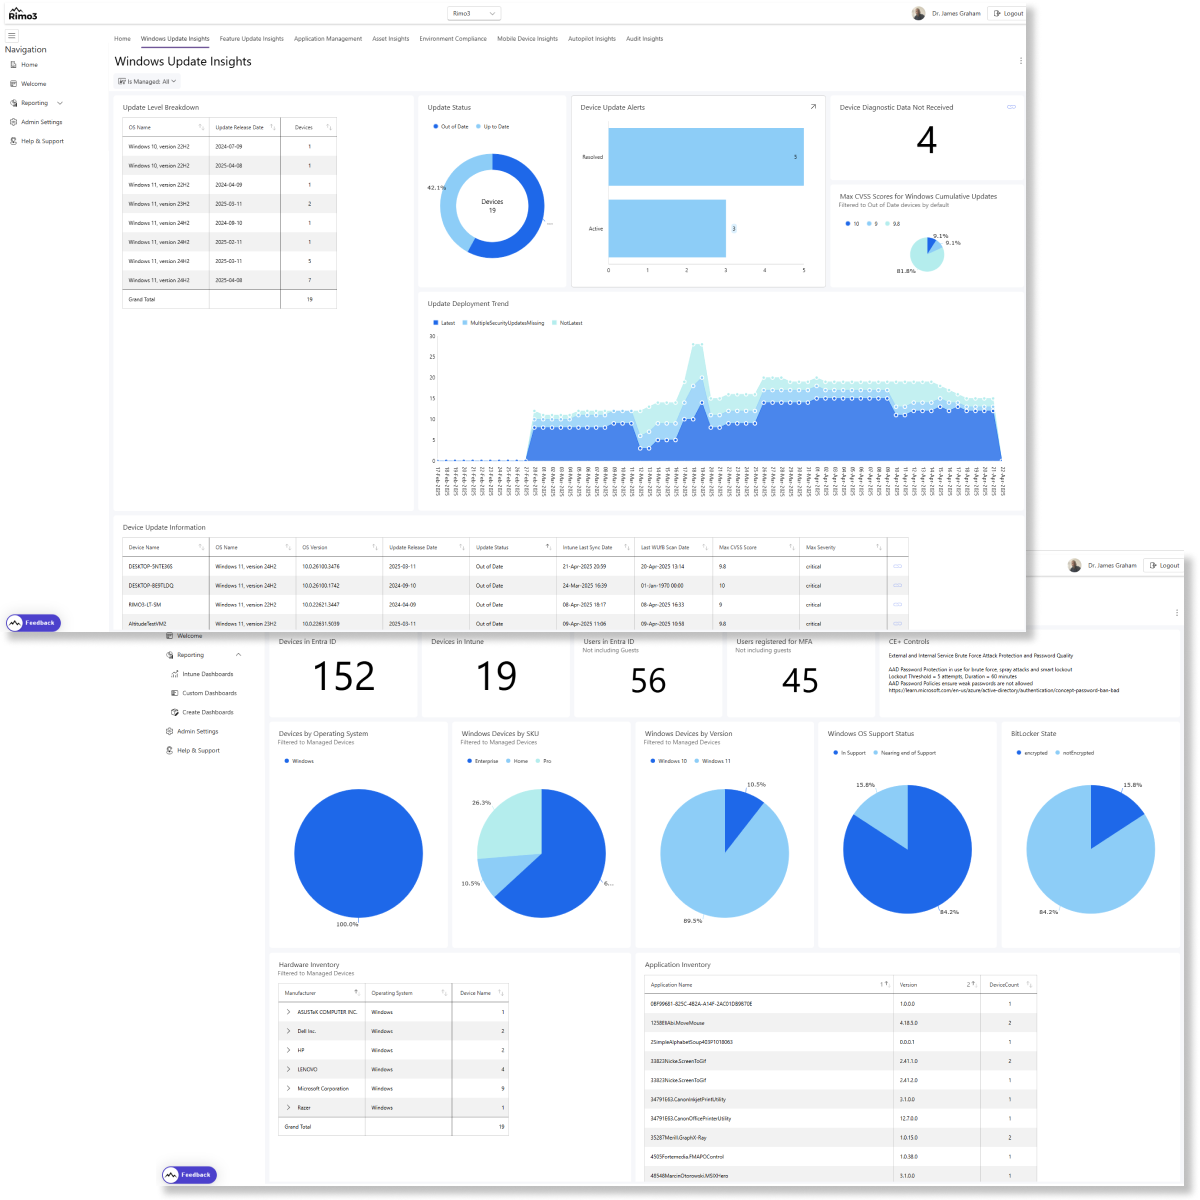Image resolution: width=1200 pixels, height=1200 pixels.
Task: Expand the Device Update Alerts chart with the arrow icon
Action: pos(813,107)
